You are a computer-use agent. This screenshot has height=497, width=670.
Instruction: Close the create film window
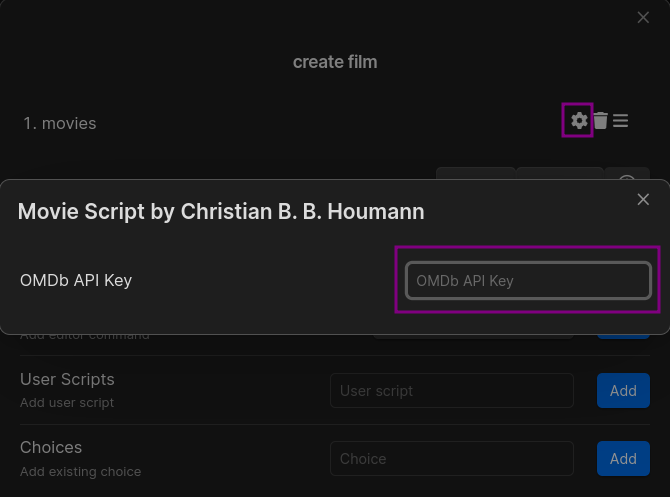coord(643,18)
